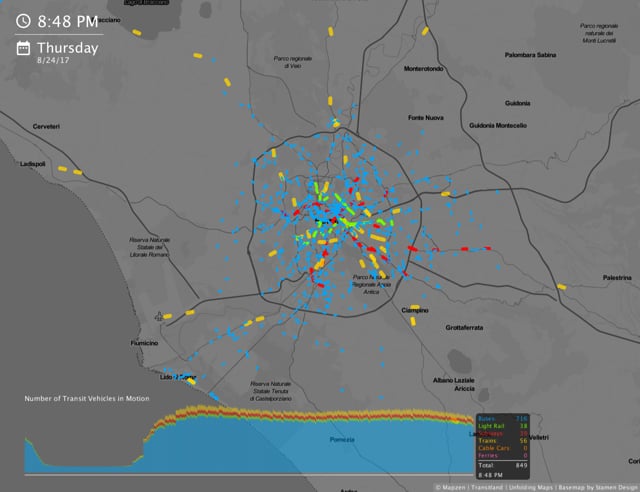Click the Palestrina map label
Image resolution: width=640 pixels, height=492 pixels.
[617, 278]
